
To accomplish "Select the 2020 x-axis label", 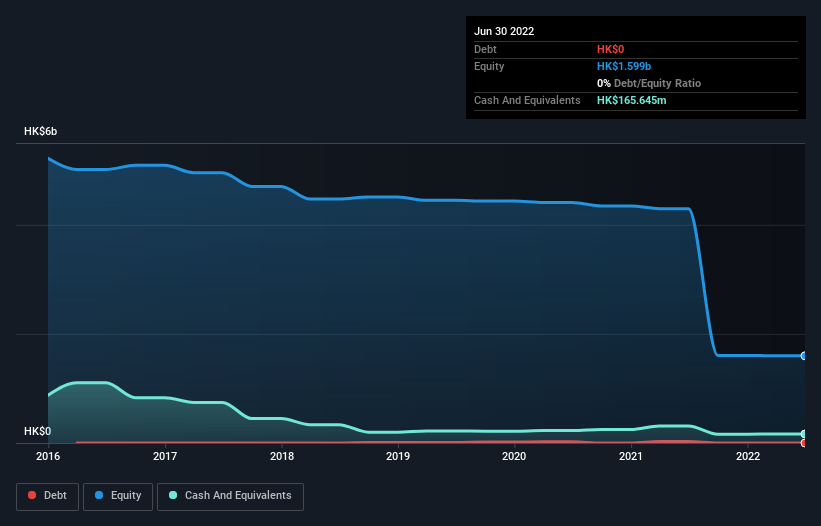I will 514,456.
